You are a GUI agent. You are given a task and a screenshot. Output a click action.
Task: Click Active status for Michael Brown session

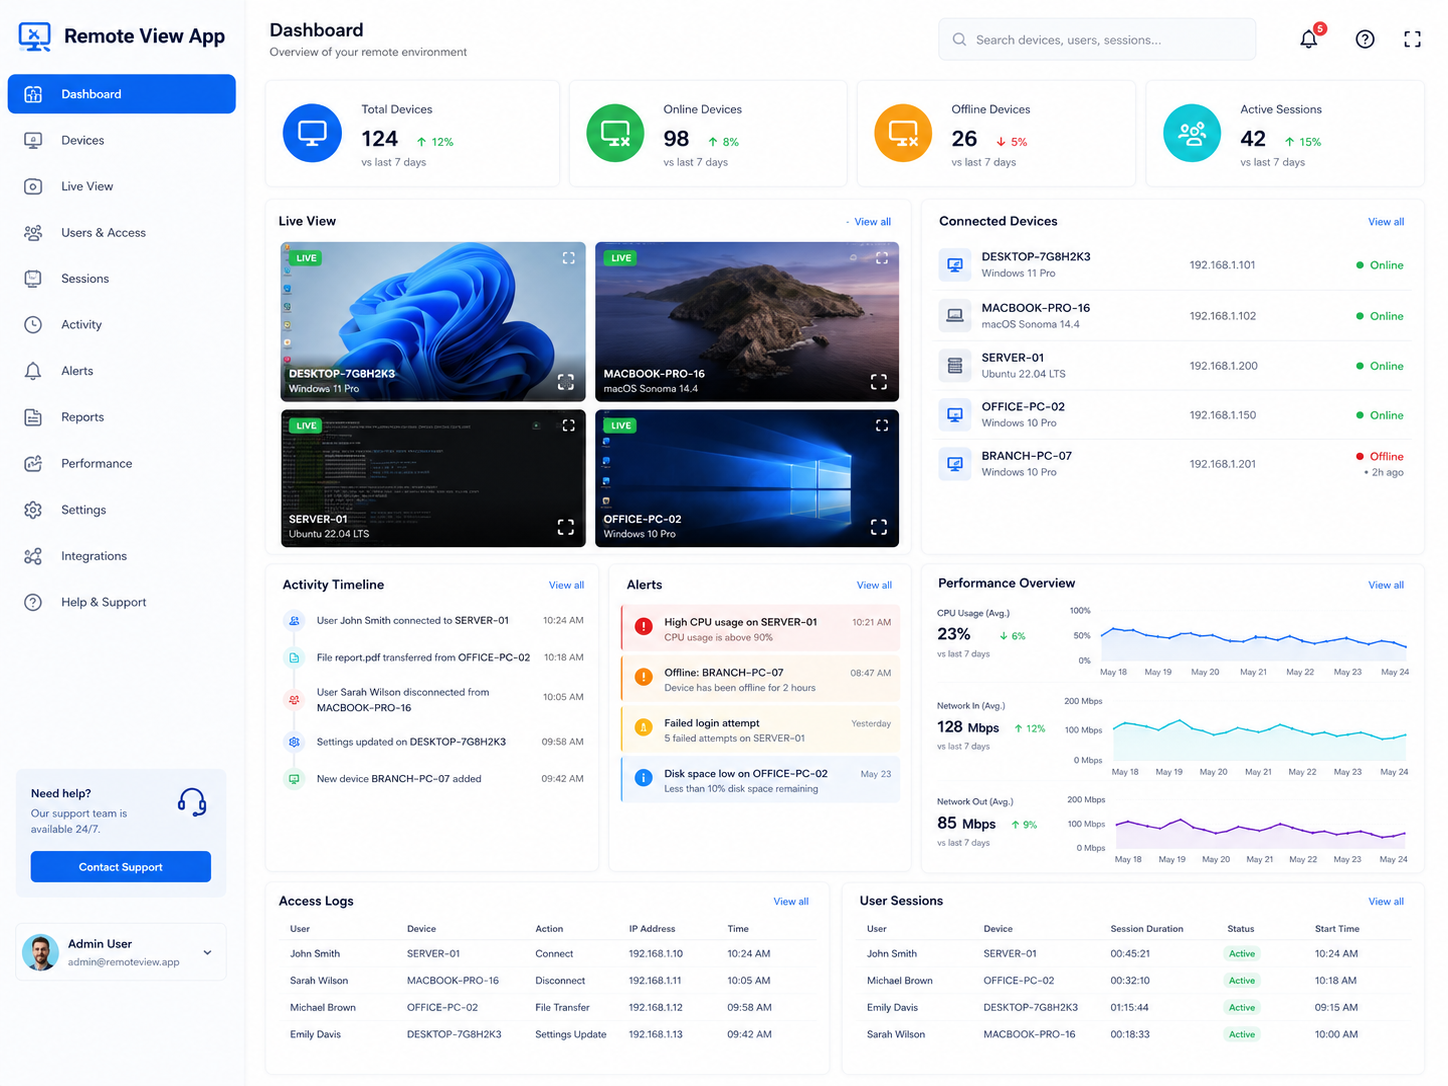pyautogui.click(x=1242, y=980)
